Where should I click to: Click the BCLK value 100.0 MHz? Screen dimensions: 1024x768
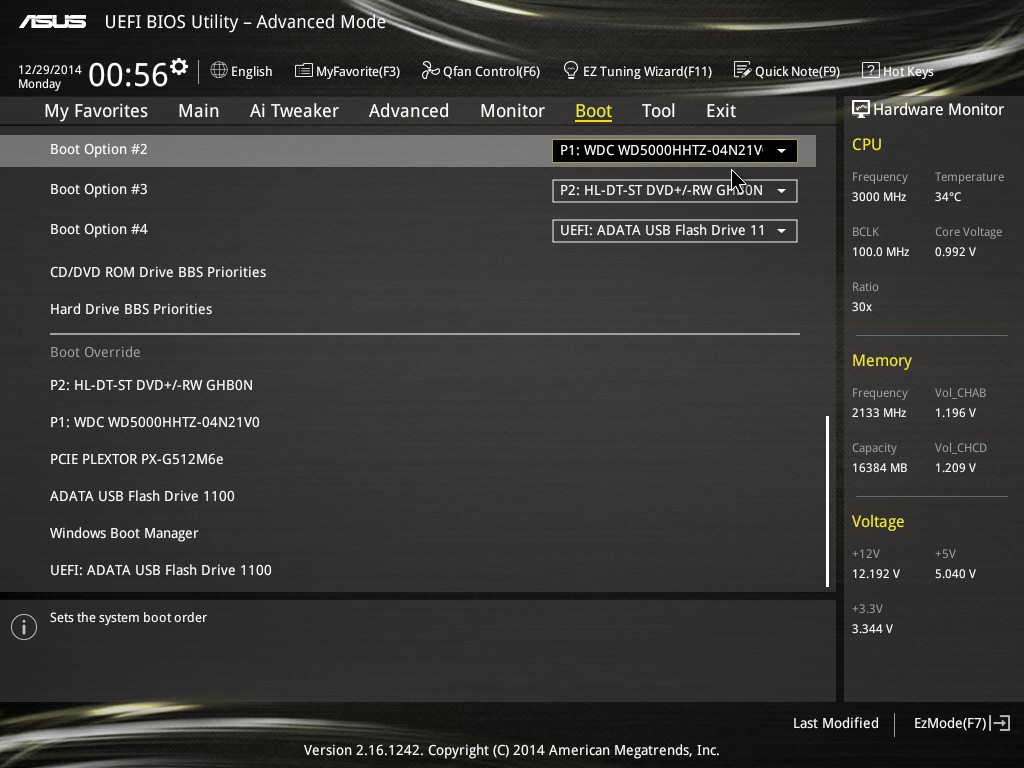[x=880, y=252]
